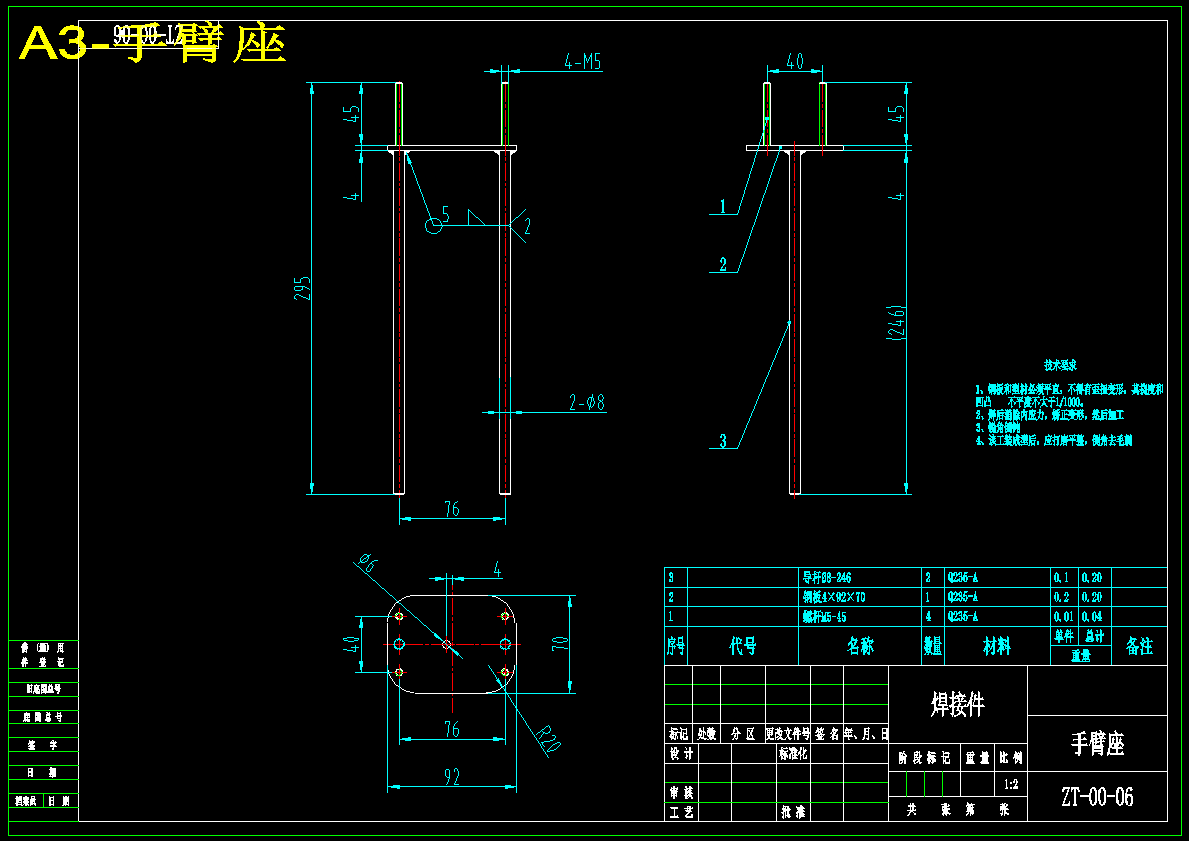Select the 技术要求 heading
This screenshot has height=841, width=1189.
point(1060,366)
